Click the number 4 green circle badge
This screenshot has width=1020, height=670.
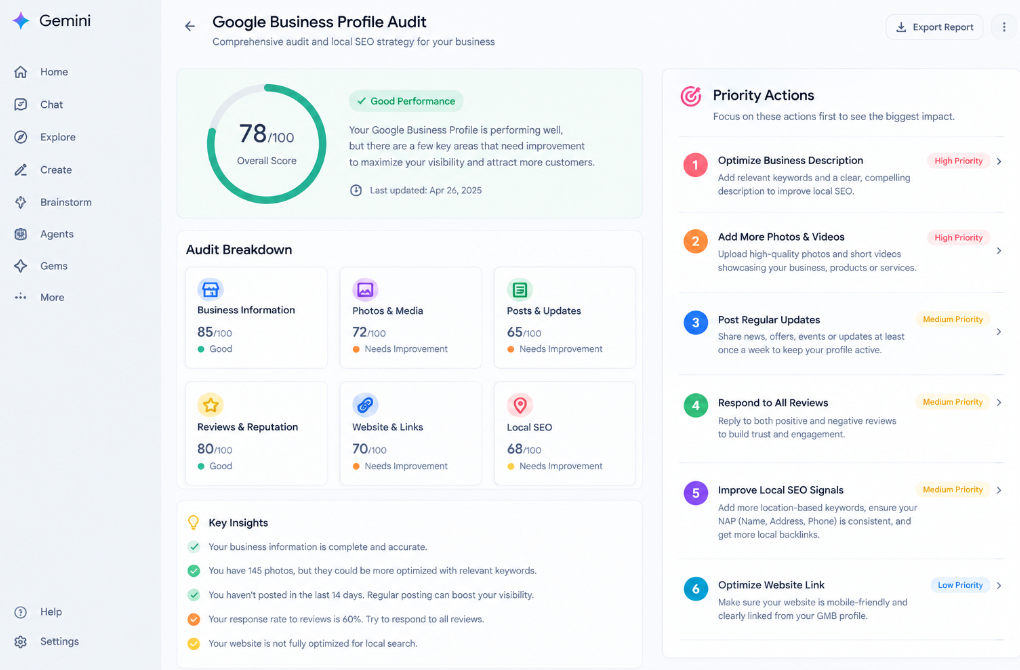(x=695, y=406)
